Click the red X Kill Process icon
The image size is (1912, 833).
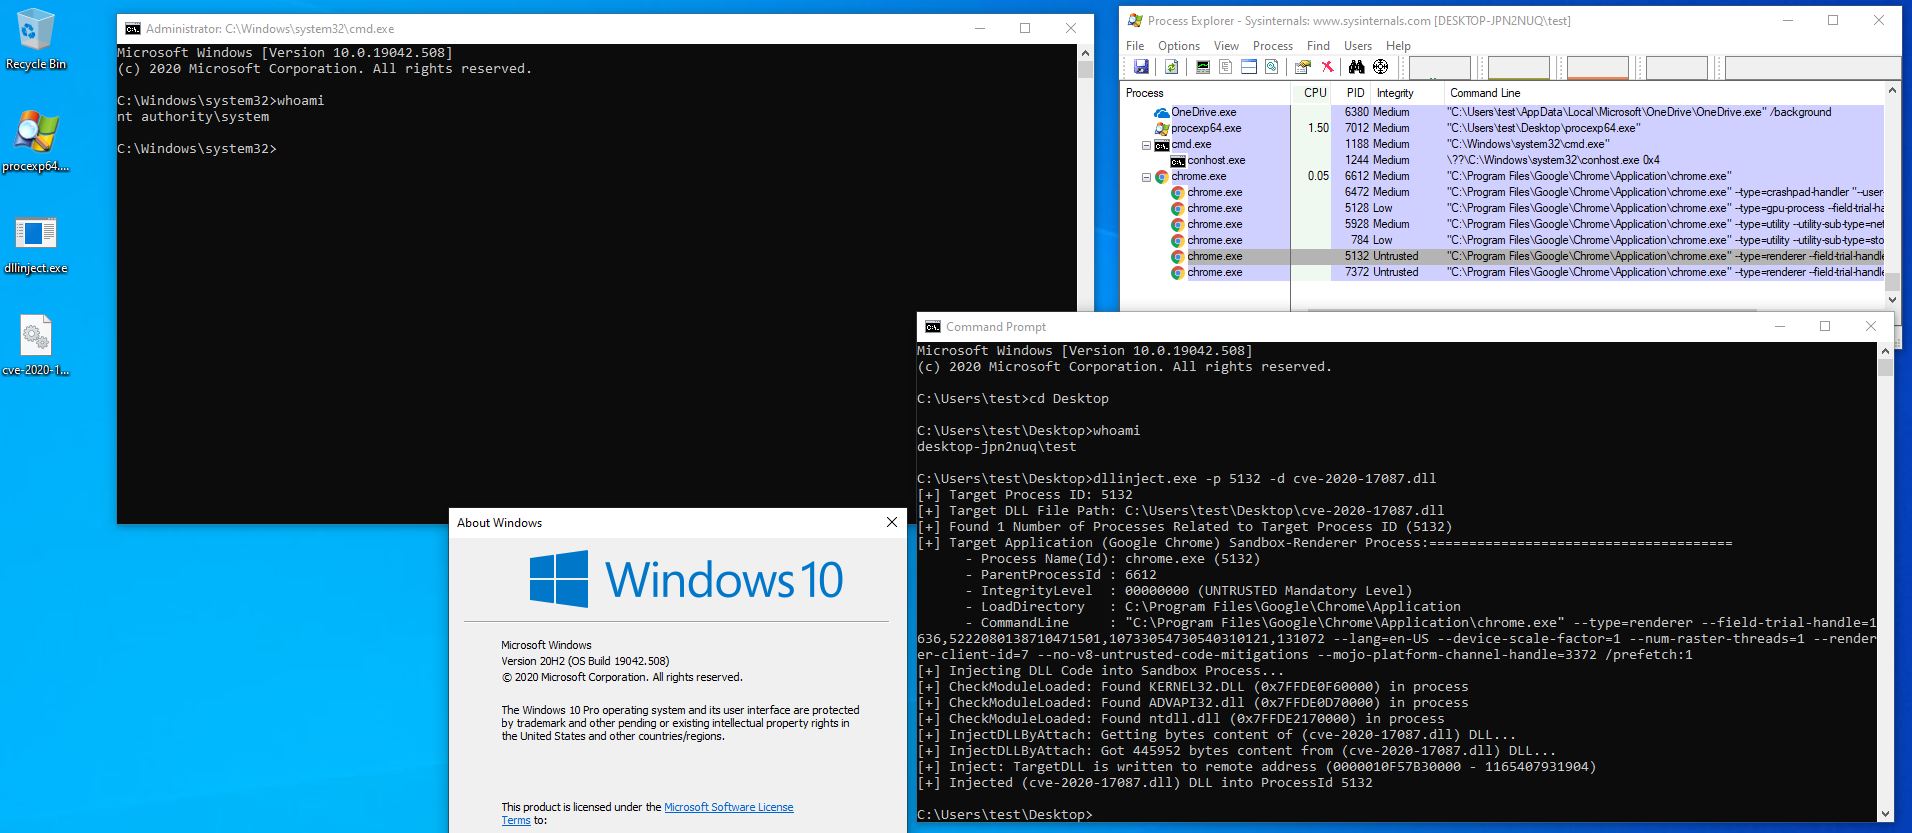click(1327, 67)
